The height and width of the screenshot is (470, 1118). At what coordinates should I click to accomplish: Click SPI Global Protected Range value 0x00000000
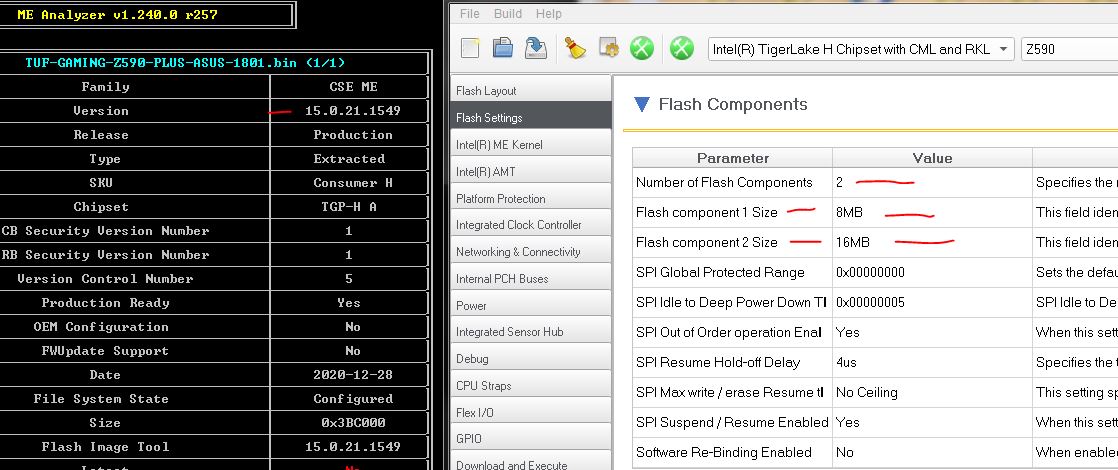tap(932, 272)
